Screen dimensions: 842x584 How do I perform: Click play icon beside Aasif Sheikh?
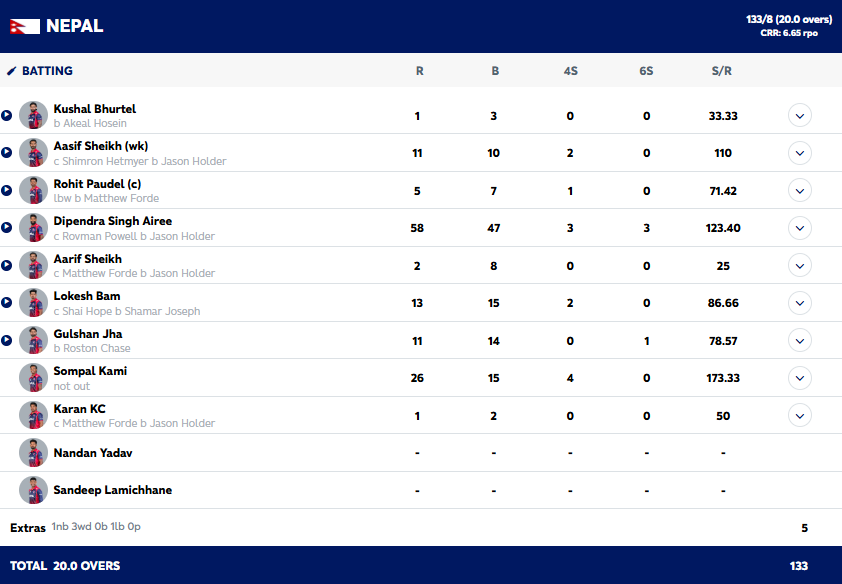(7, 153)
